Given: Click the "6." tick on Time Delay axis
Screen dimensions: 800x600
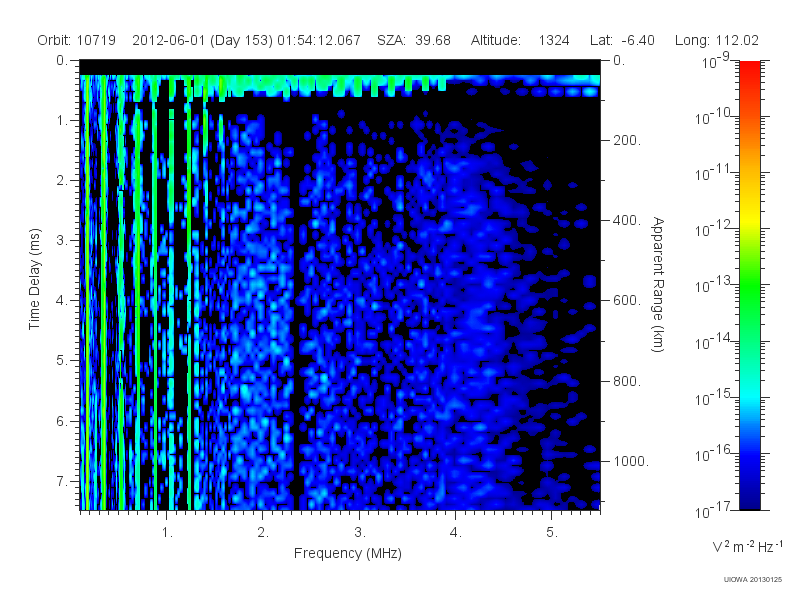Looking at the screenshot, I should [62, 421].
